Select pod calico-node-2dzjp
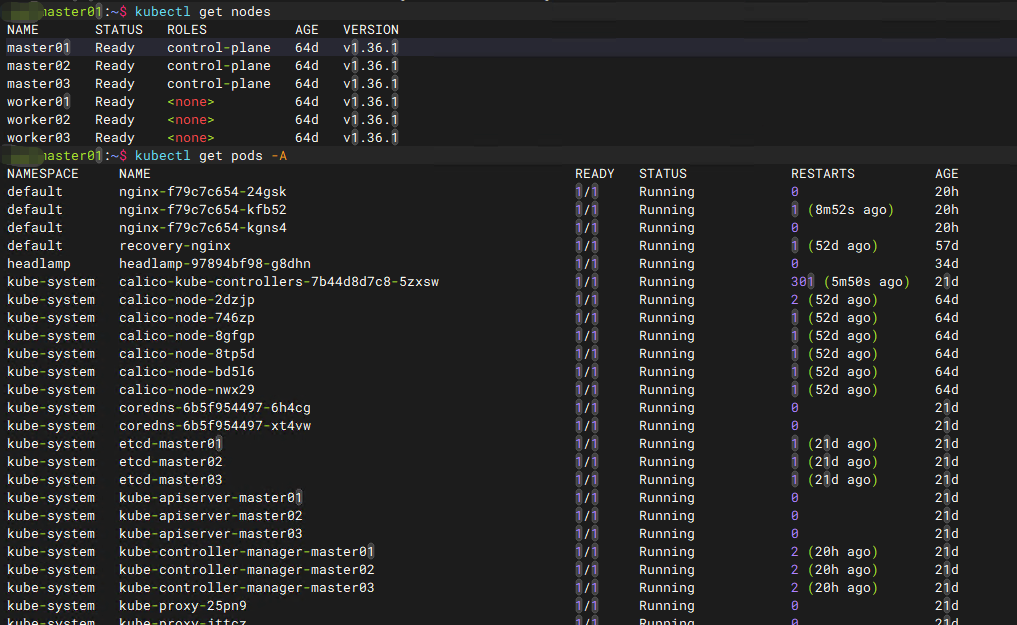The width and height of the screenshot is (1017, 625). [x=187, y=300]
